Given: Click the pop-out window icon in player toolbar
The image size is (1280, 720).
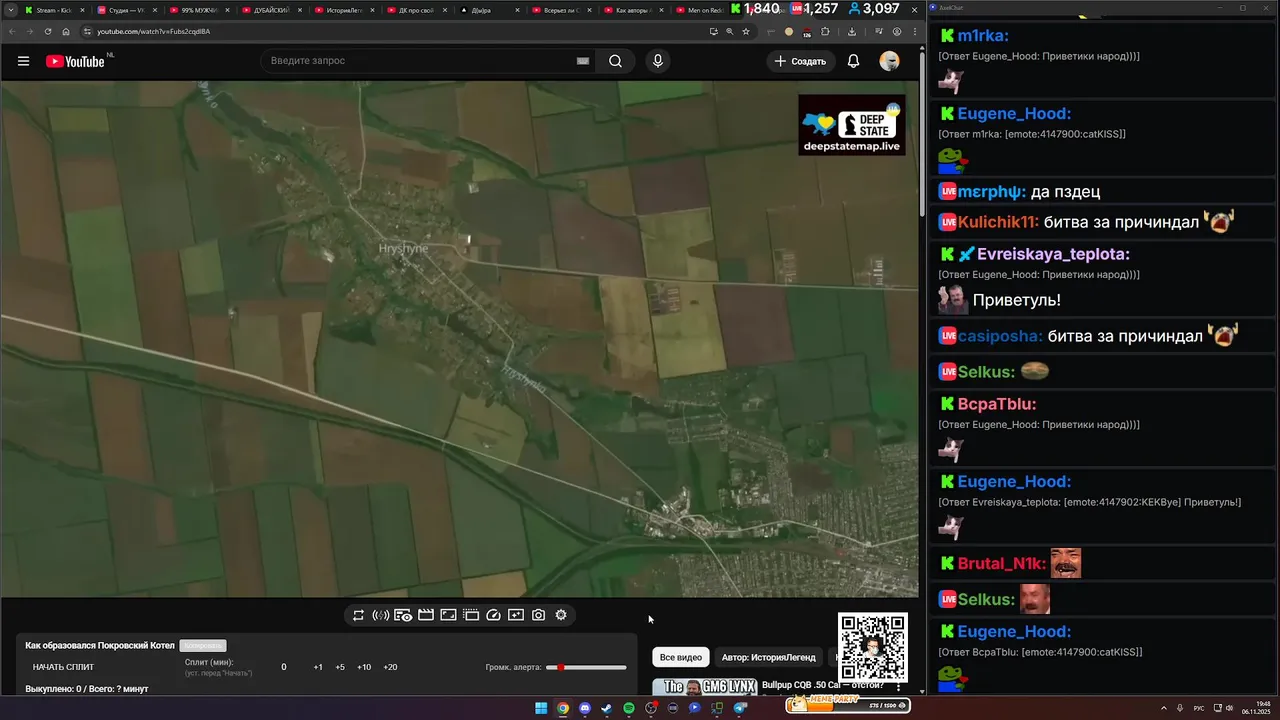Looking at the screenshot, I should click(471, 615).
